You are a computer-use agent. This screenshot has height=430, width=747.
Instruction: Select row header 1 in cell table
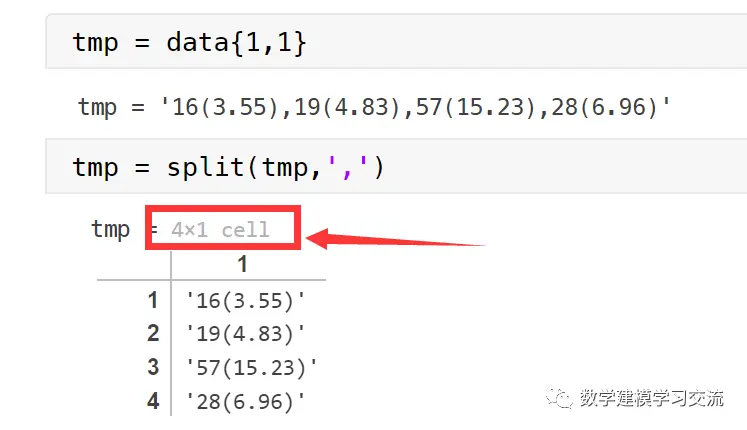click(152, 300)
